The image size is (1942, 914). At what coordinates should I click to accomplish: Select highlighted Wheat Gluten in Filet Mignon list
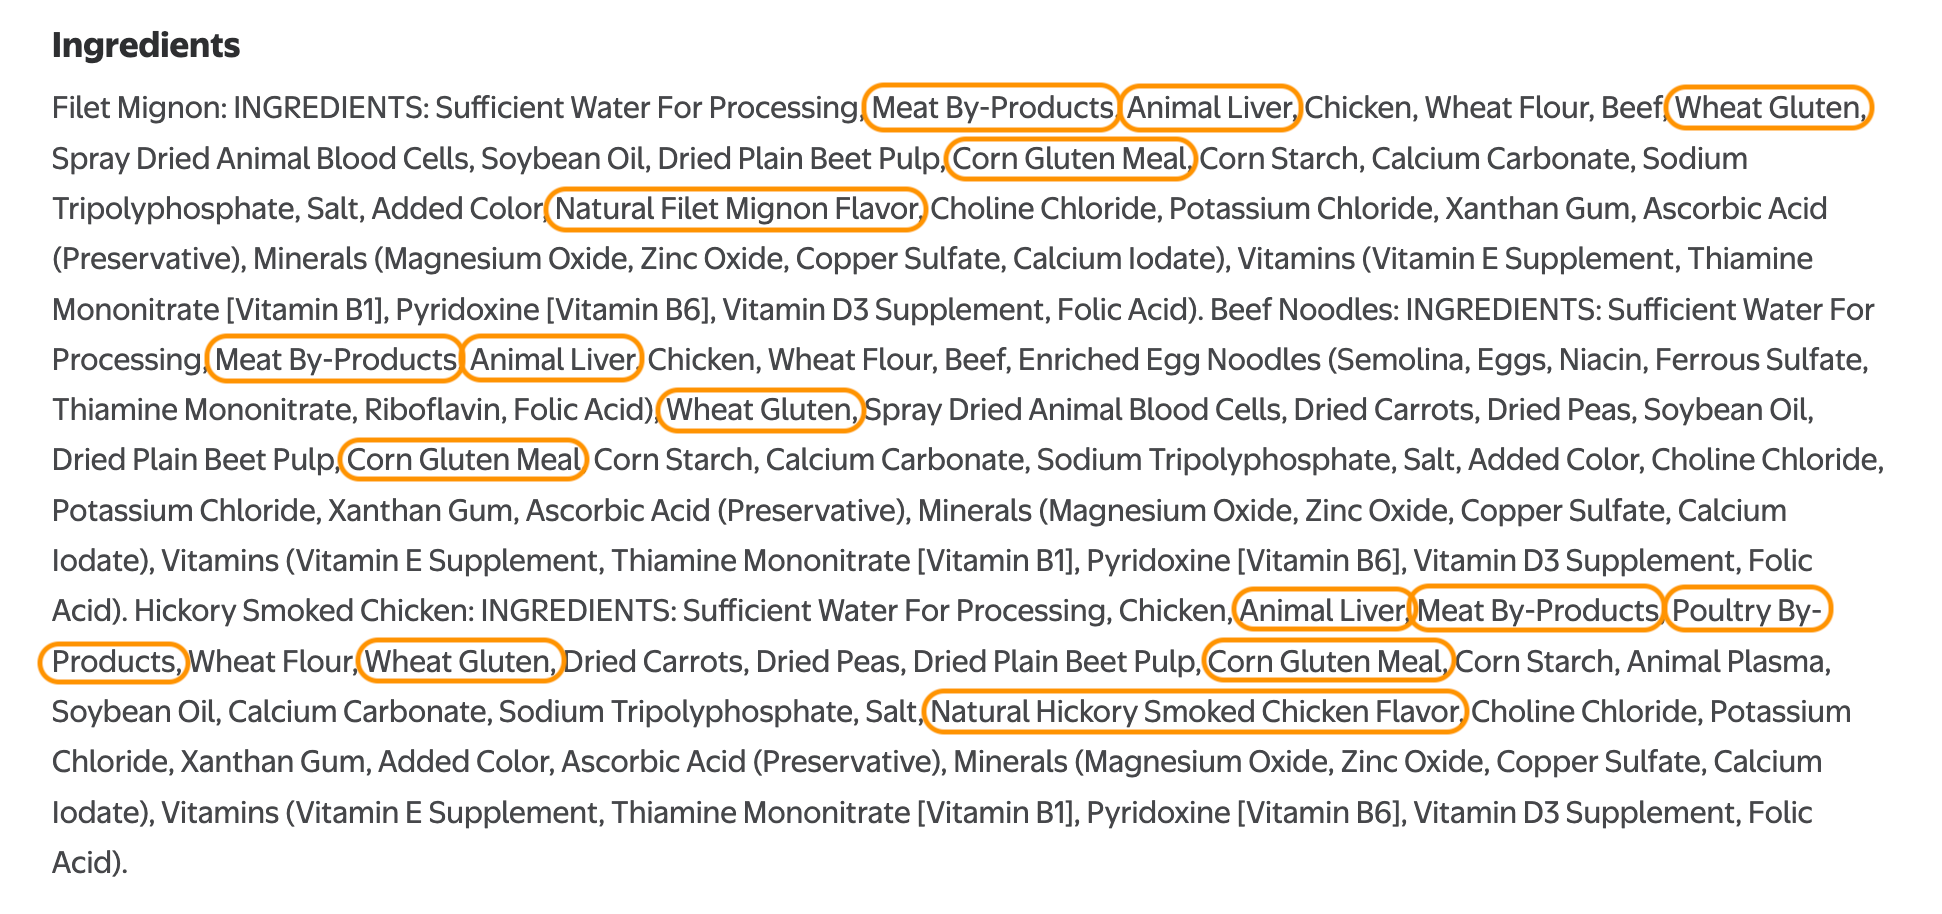pyautogui.click(x=1769, y=108)
